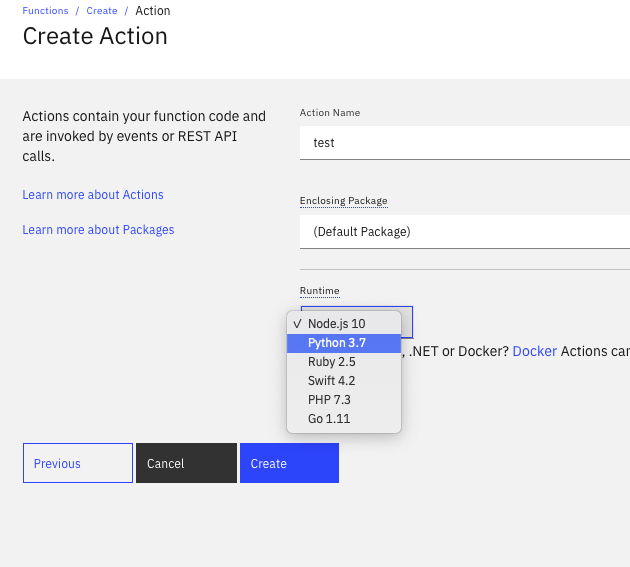Choose PHP 7.3 as runtime
This screenshot has height=567, width=630.
click(329, 400)
